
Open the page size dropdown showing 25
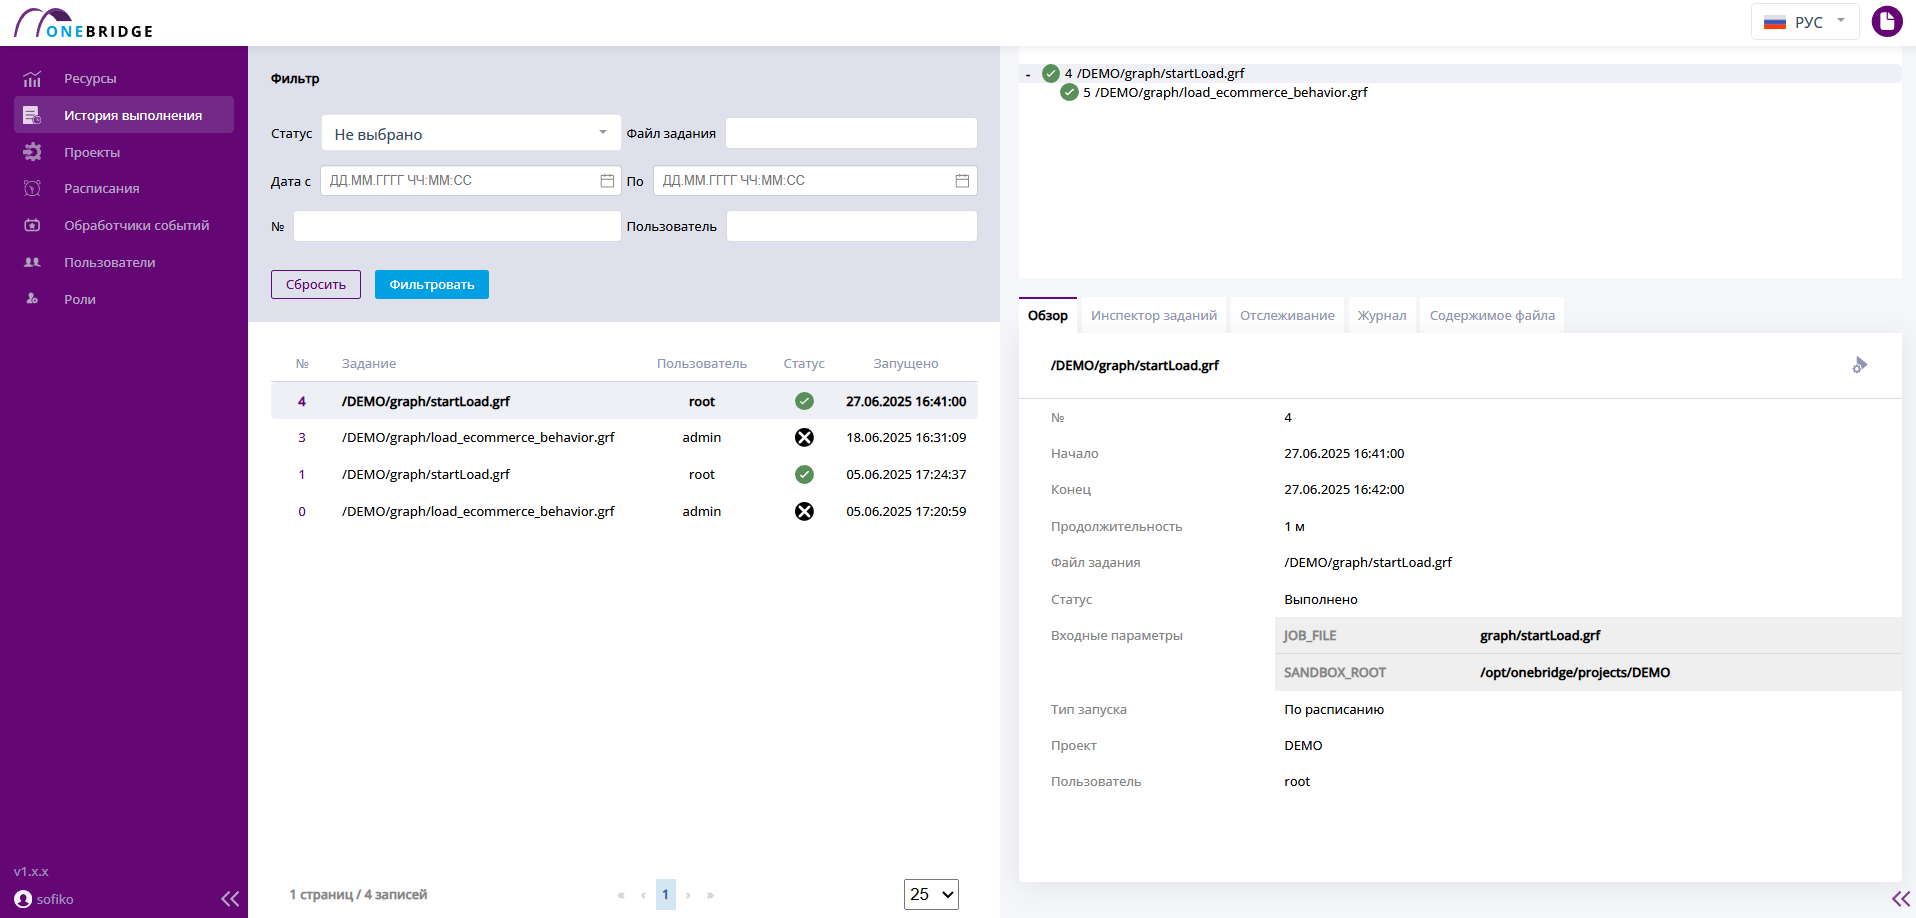(931, 894)
